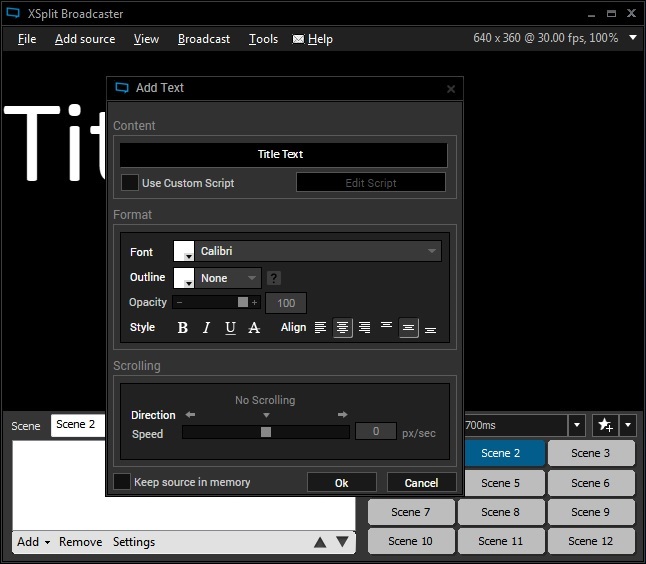Expand dropdown next to star icon

coord(627,425)
